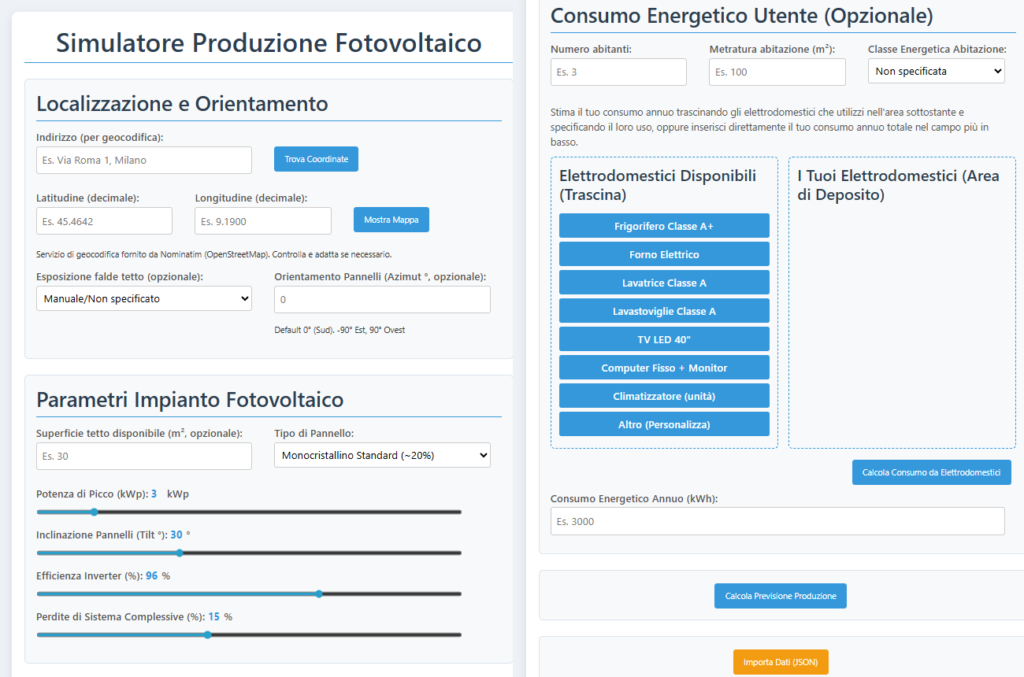This screenshot has height=677, width=1024.
Task: Expand the Tipo di Pannello dropdown
Action: (x=382, y=456)
